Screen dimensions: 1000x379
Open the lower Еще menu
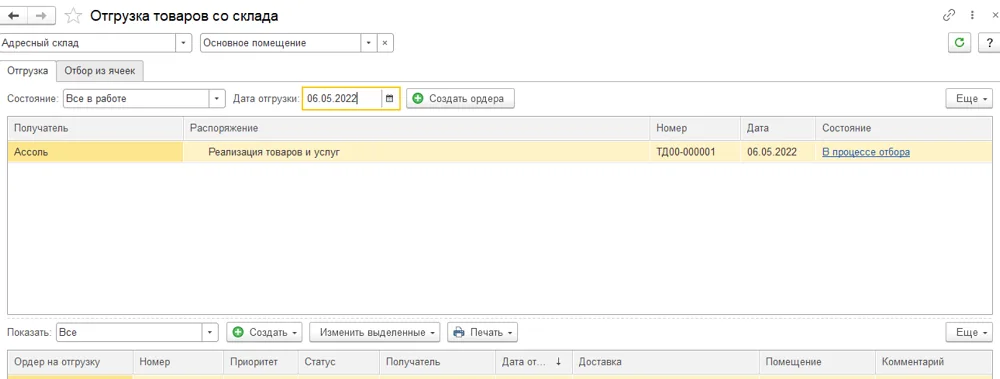tap(969, 332)
